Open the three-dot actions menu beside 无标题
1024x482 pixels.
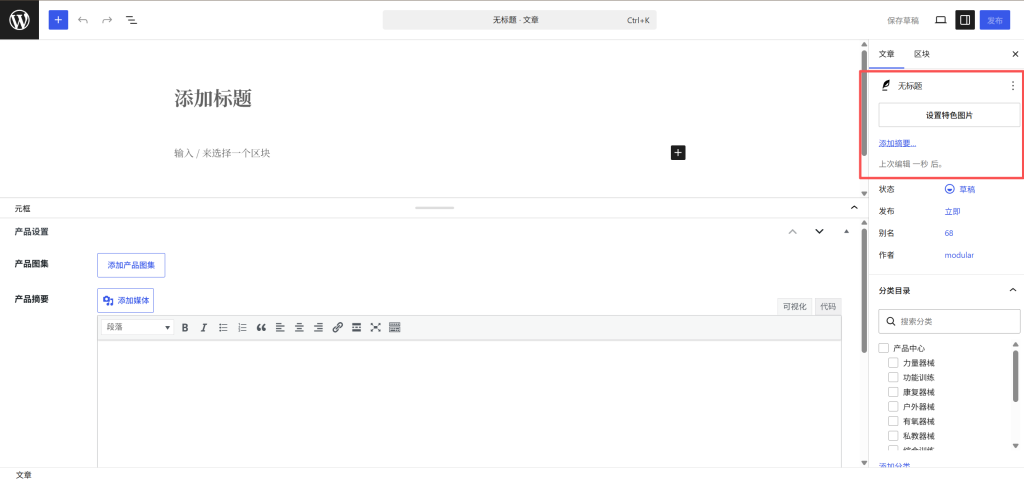point(1013,86)
